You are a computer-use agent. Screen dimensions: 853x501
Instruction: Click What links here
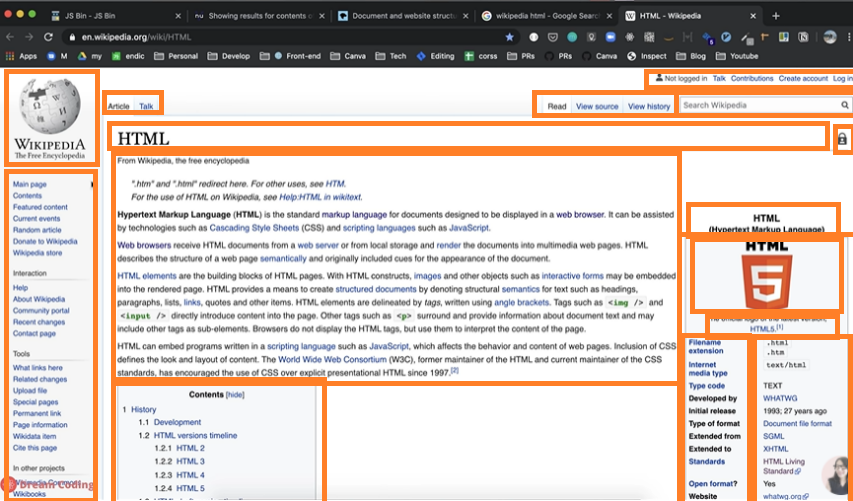click(38, 368)
